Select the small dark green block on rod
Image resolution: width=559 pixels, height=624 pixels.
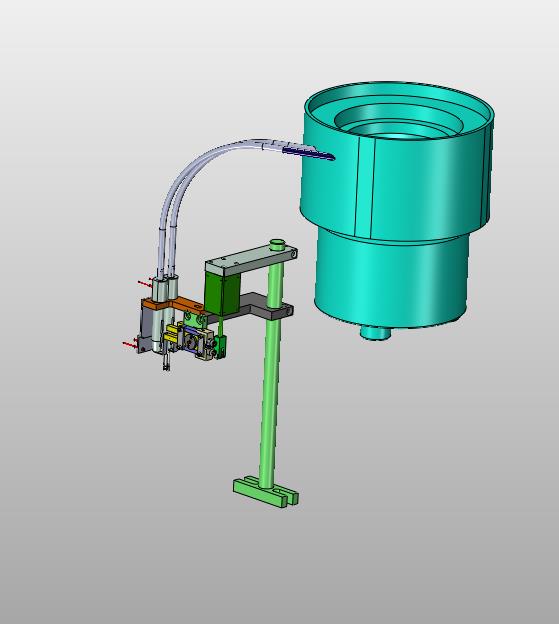(x=220, y=345)
